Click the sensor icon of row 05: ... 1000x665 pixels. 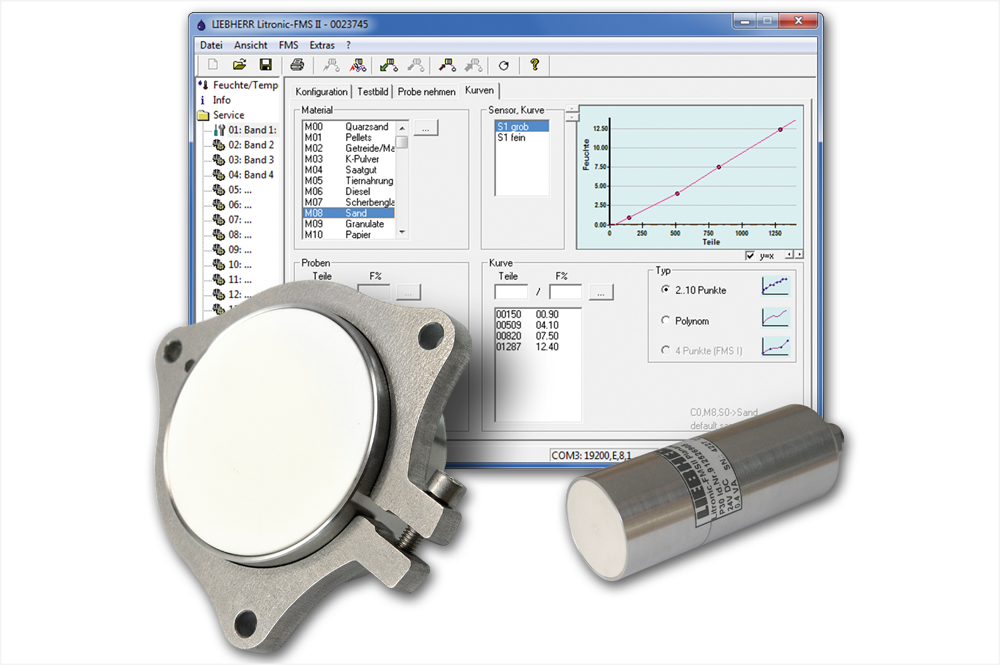coord(219,190)
